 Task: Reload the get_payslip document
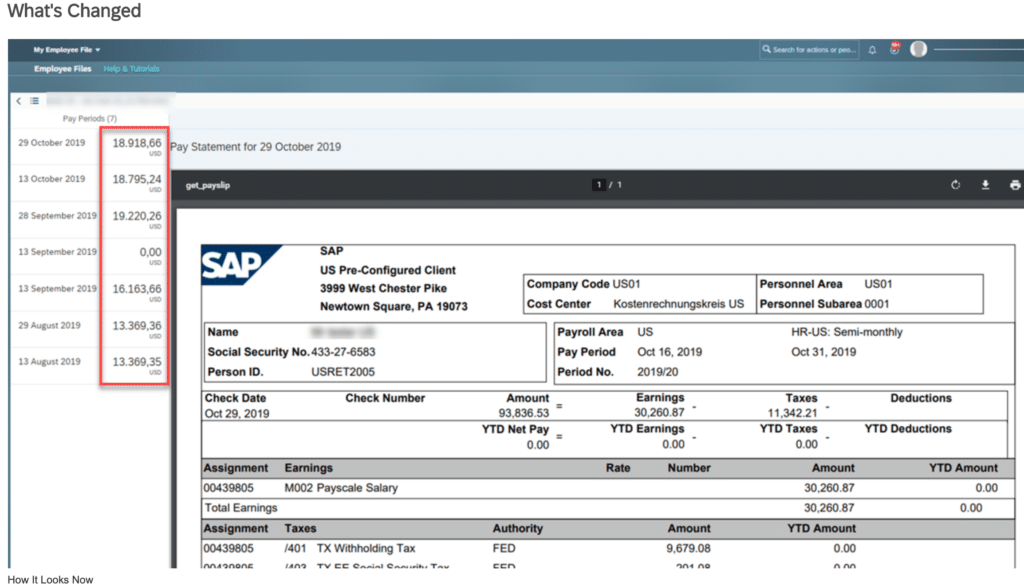coord(956,185)
